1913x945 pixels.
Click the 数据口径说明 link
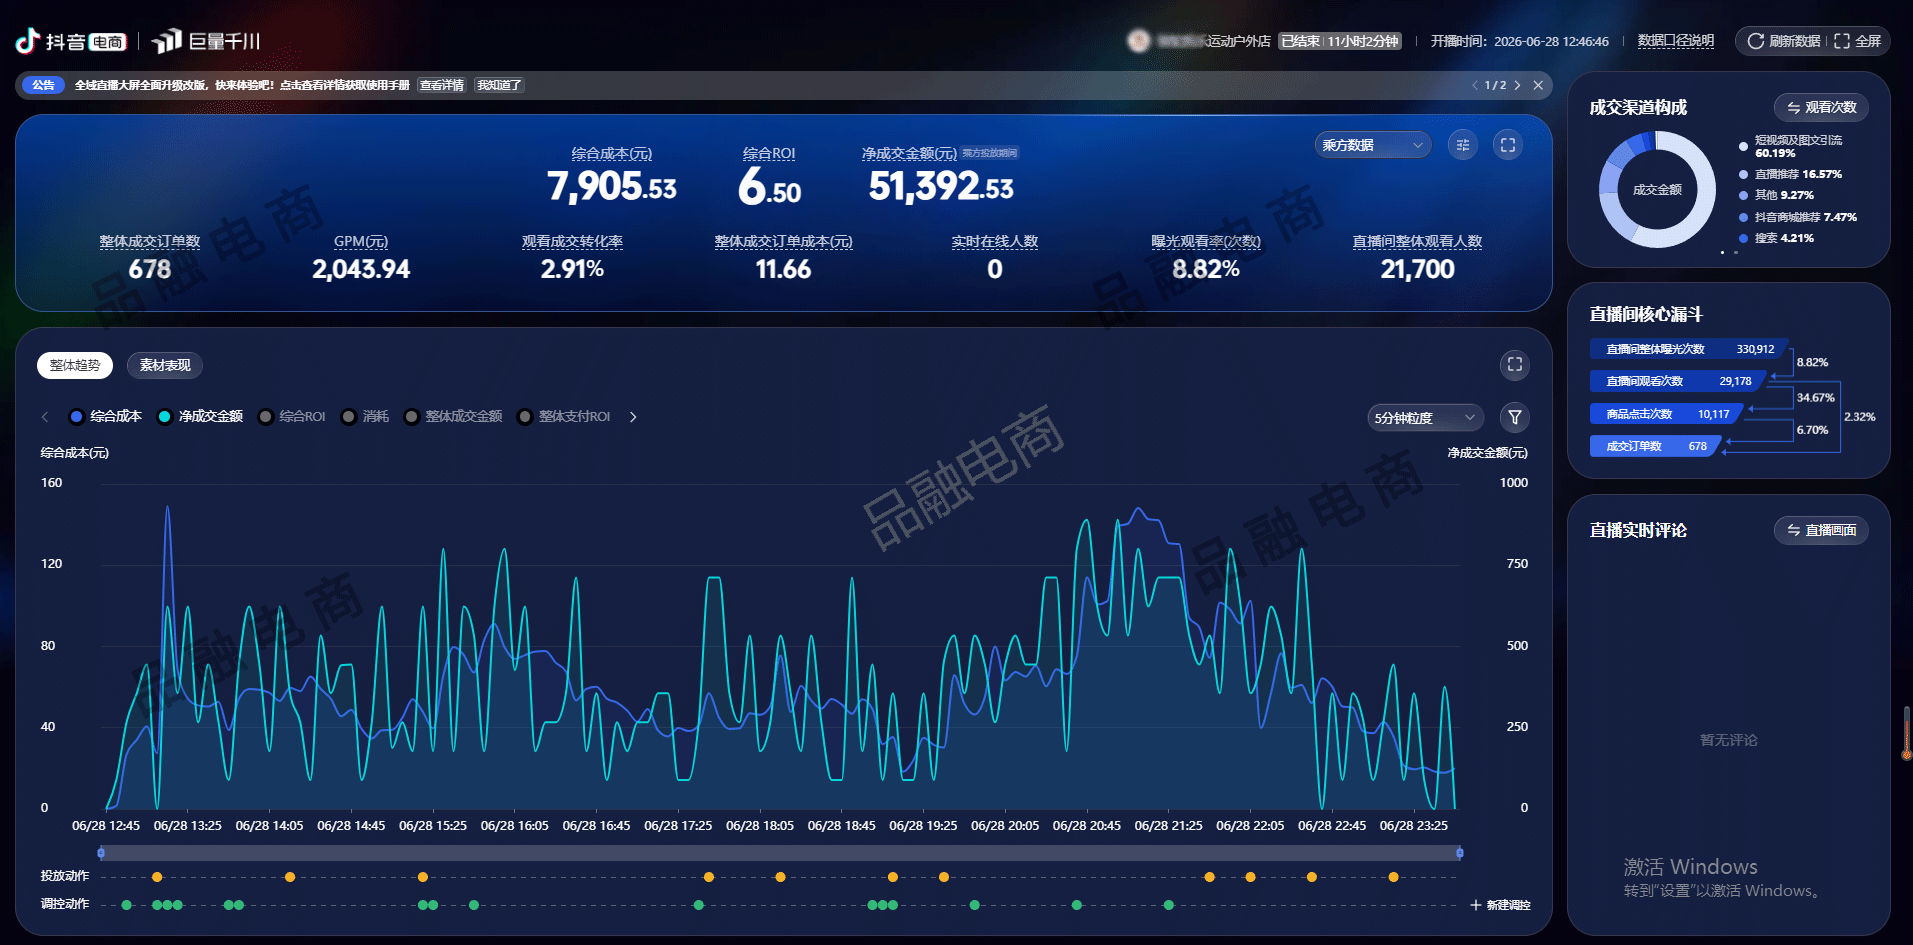1676,41
